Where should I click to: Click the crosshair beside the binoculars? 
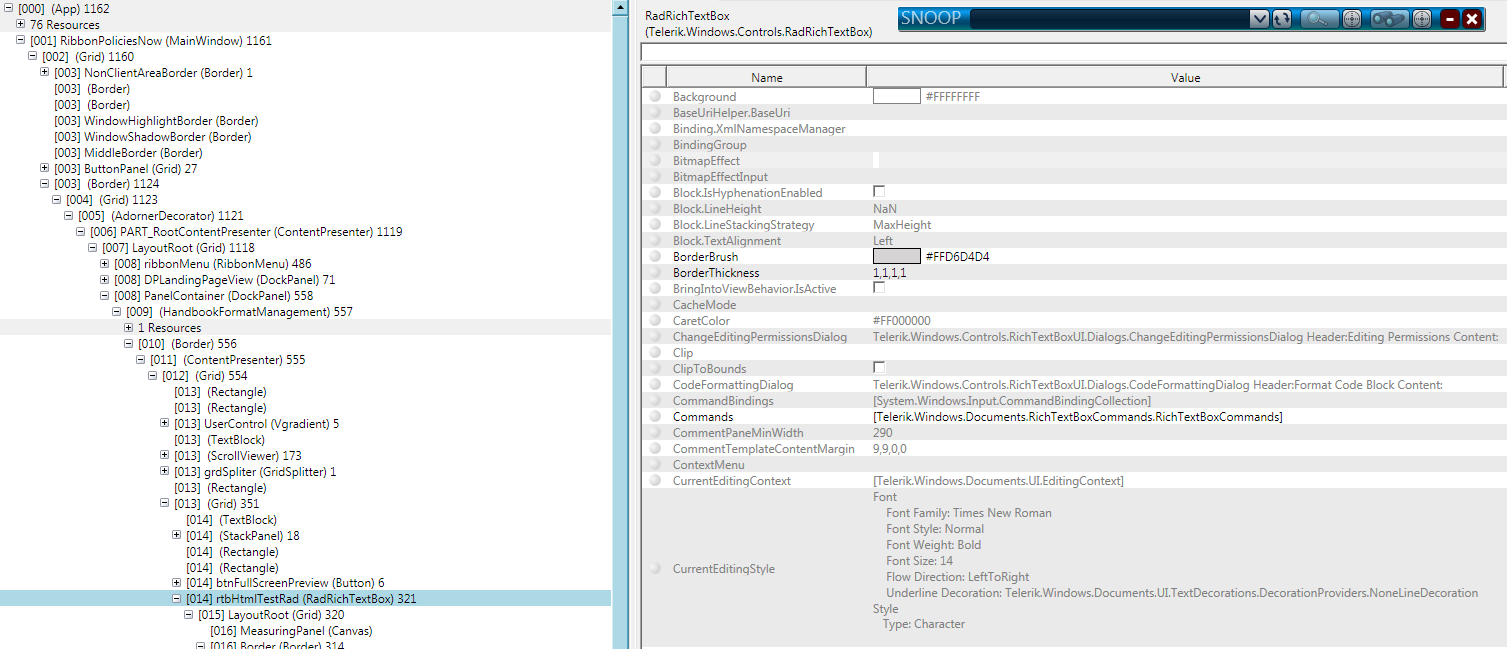pyautogui.click(x=1421, y=19)
